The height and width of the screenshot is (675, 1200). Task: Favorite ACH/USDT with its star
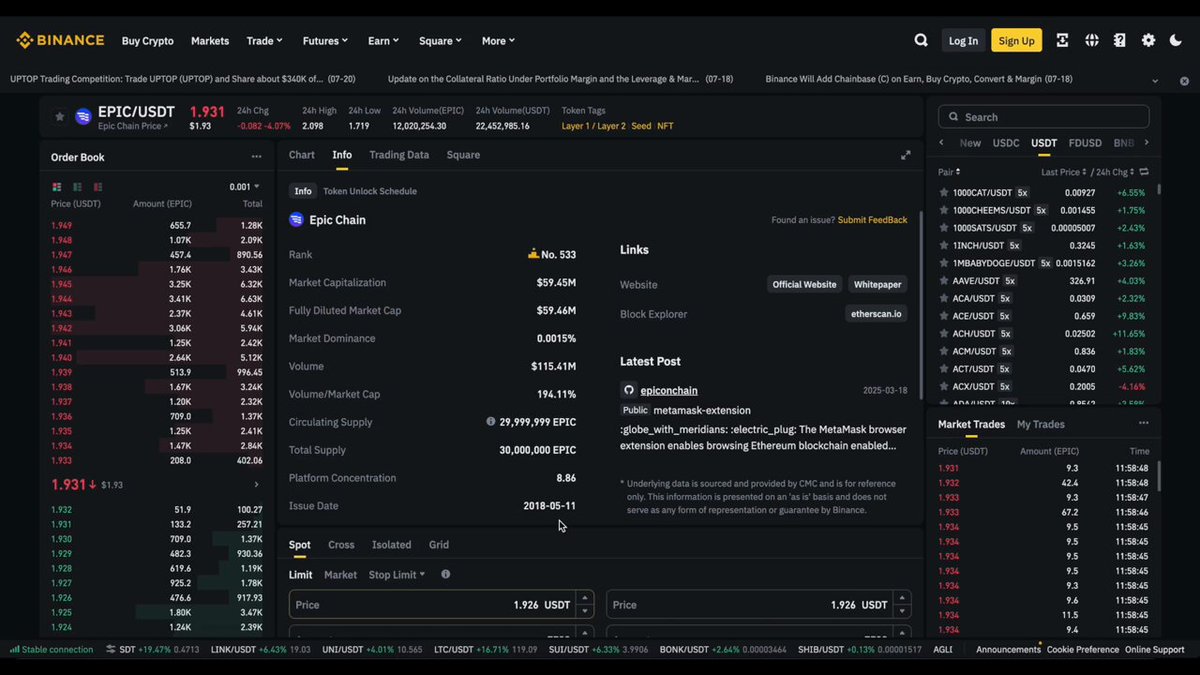(x=943, y=334)
